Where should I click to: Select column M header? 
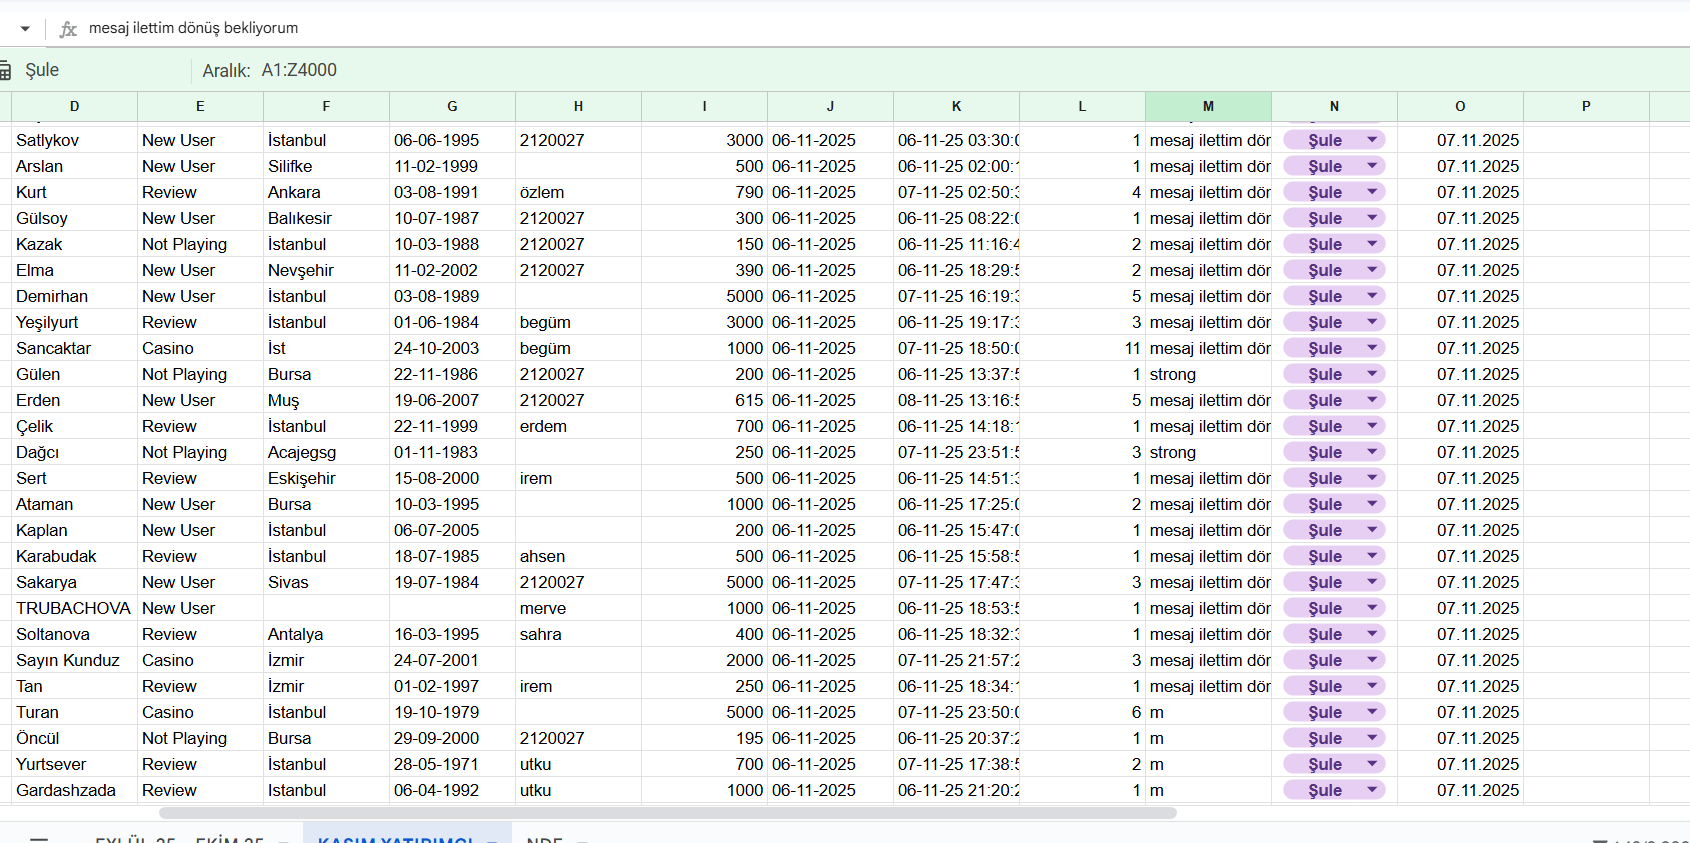click(1208, 106)
